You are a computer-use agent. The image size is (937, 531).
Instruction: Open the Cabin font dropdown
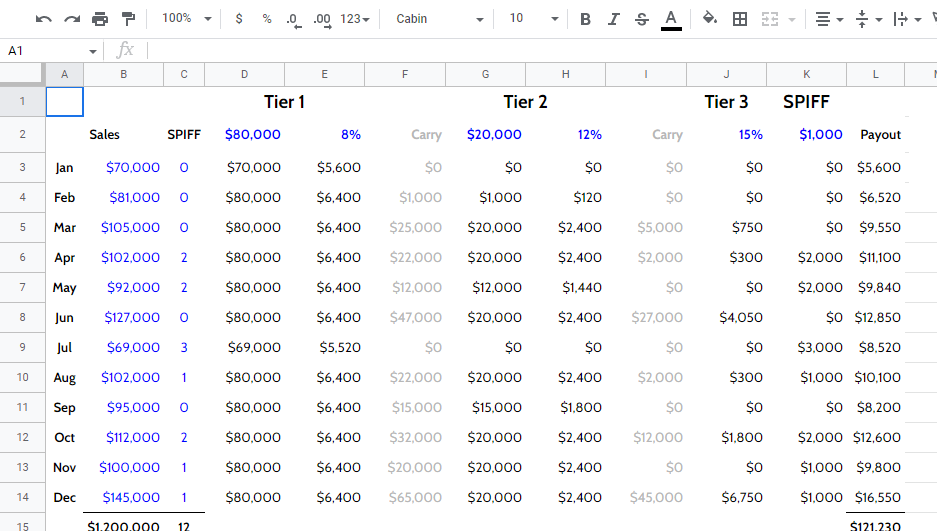tap(439, 19)
